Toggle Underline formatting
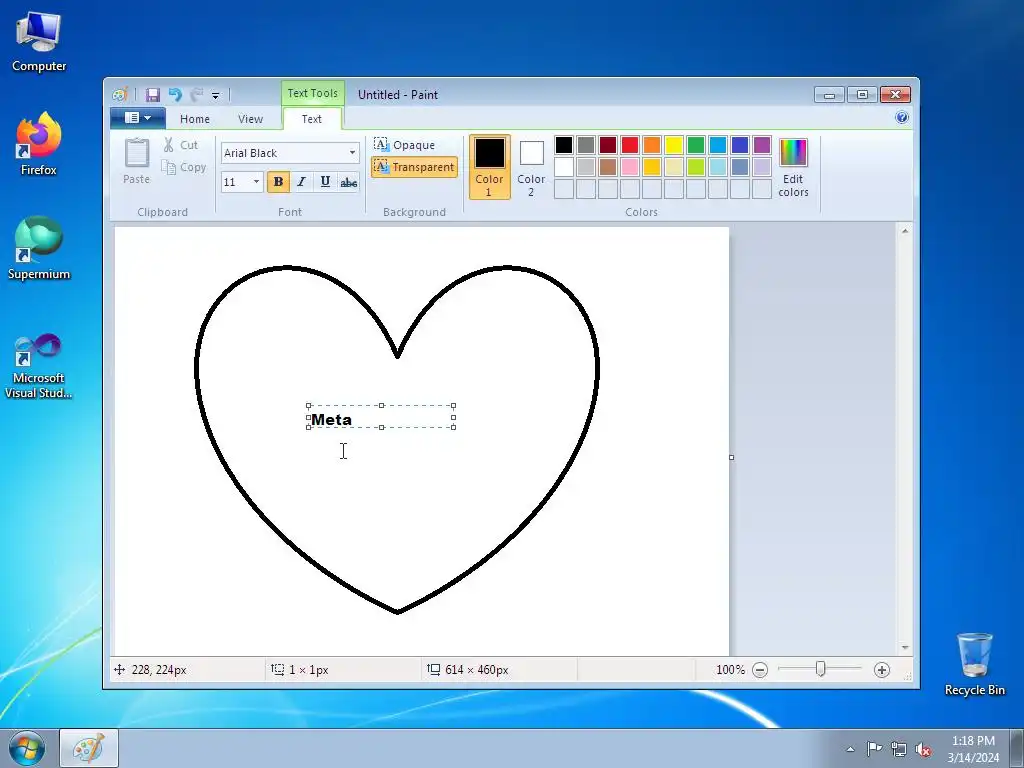This screenshot has height=768, width=1024. coord(325,182)
